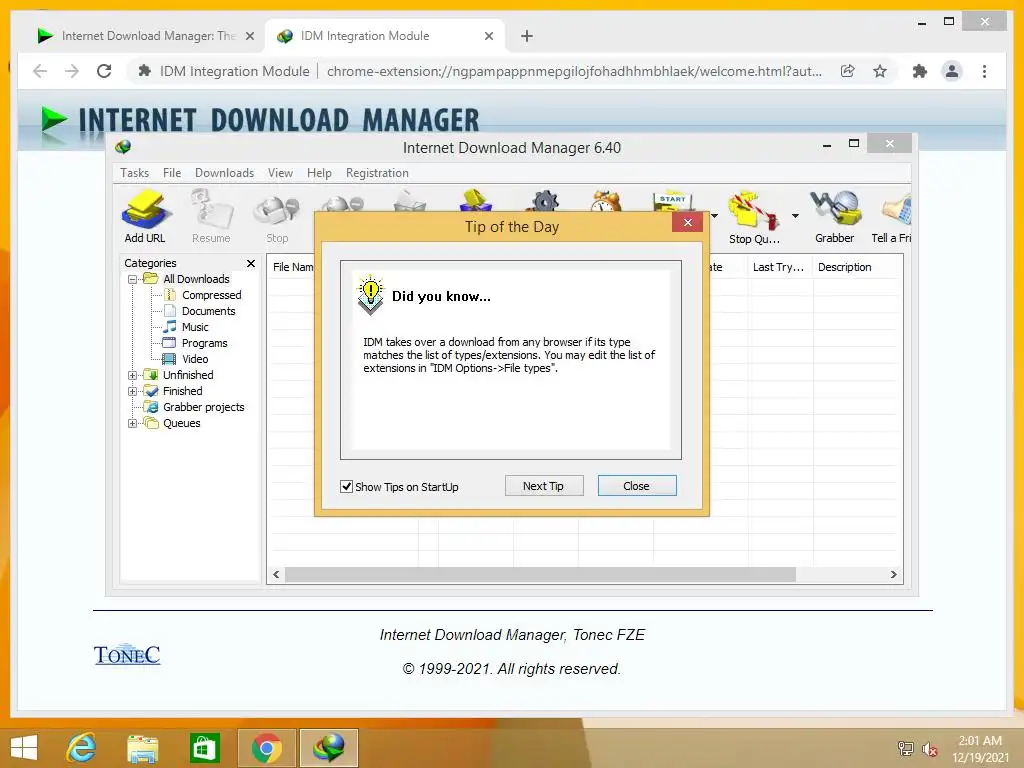Click the share page icon
This screenshot has height=768, width=1024.
(848, 71)
